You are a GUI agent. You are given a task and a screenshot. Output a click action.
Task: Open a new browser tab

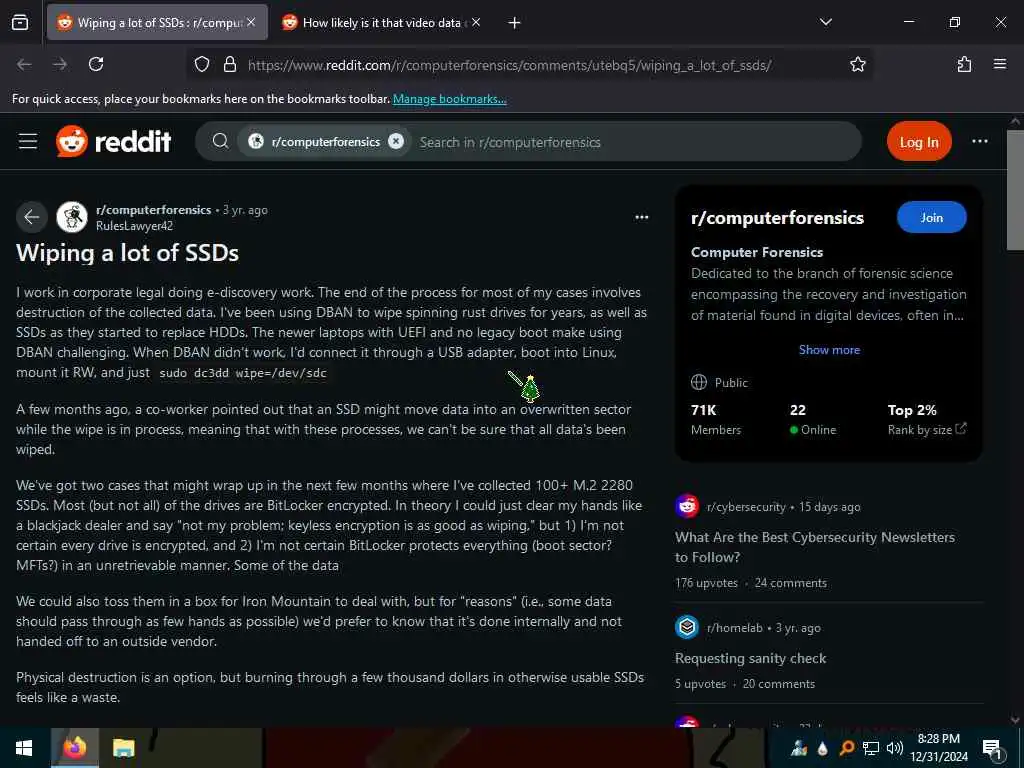pos(515,23)
